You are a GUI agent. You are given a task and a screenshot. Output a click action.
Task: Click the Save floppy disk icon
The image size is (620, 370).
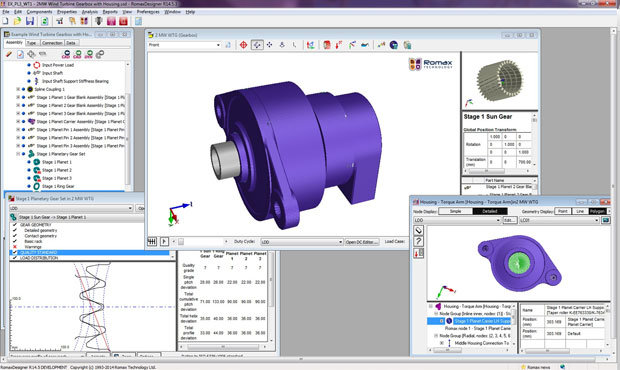click(30, 21)
